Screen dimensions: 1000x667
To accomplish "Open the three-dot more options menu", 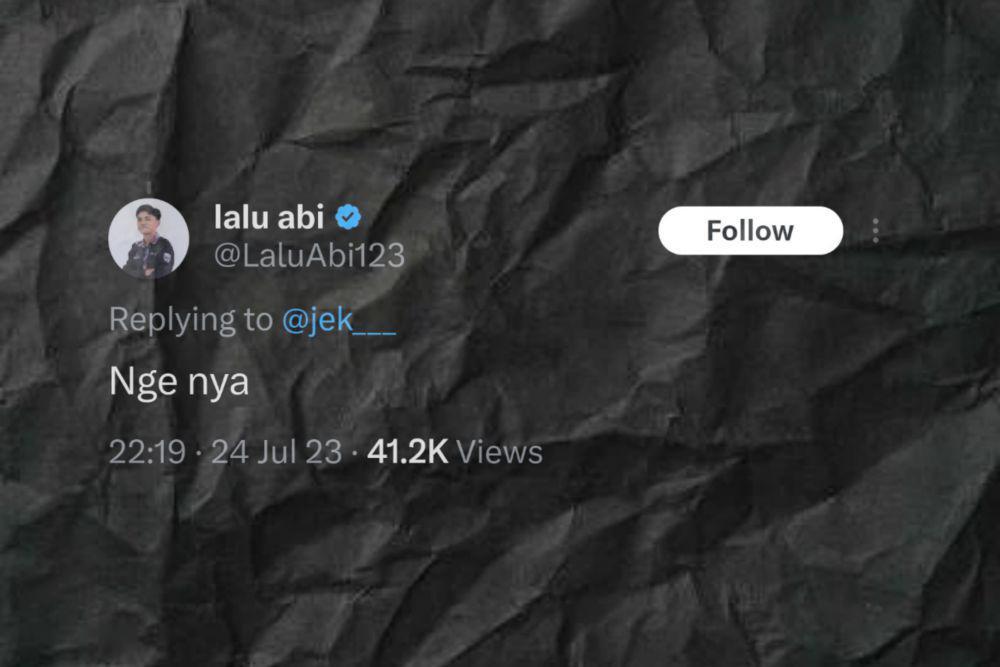I will pos(876,230).
